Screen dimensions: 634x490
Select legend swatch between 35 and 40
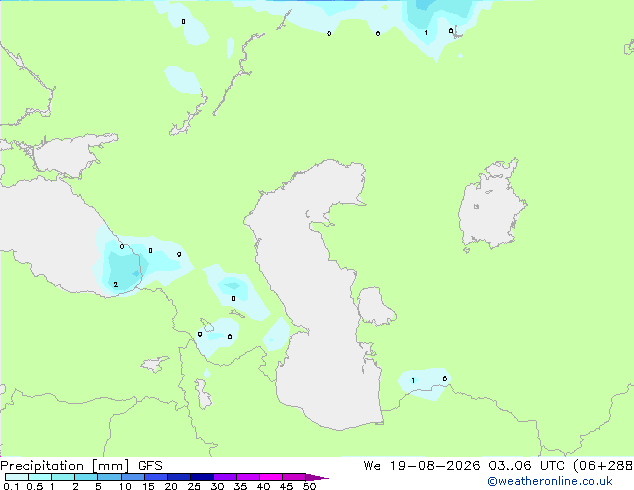(248, 477)
